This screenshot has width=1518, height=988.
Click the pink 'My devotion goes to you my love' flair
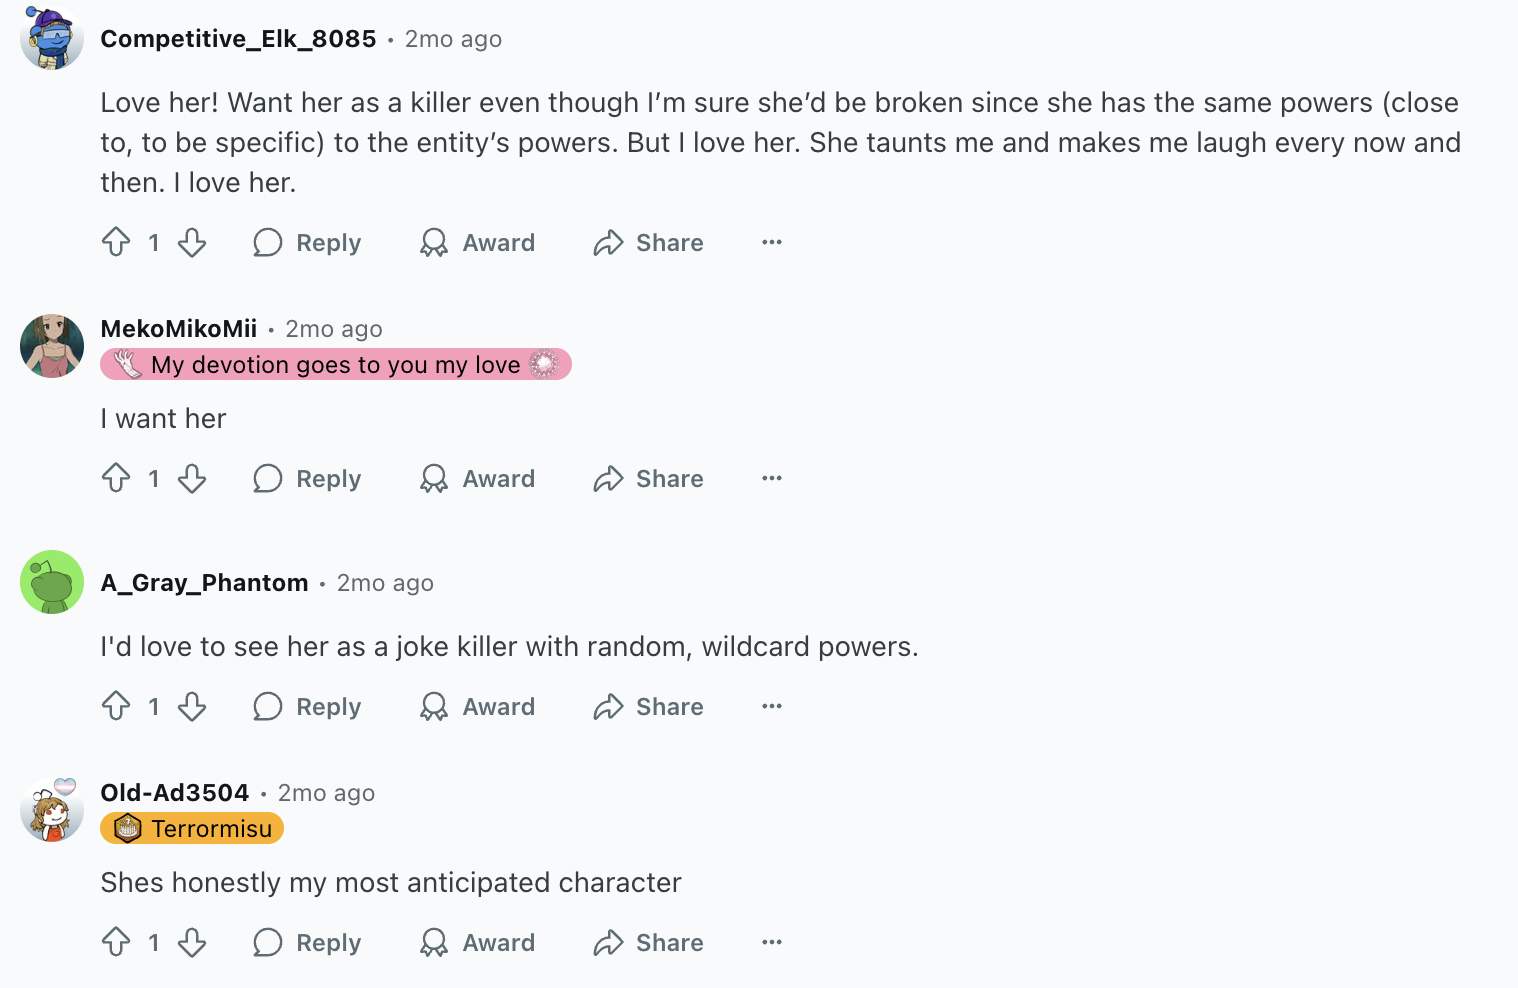pyautogui.click(x=335, y=364)
